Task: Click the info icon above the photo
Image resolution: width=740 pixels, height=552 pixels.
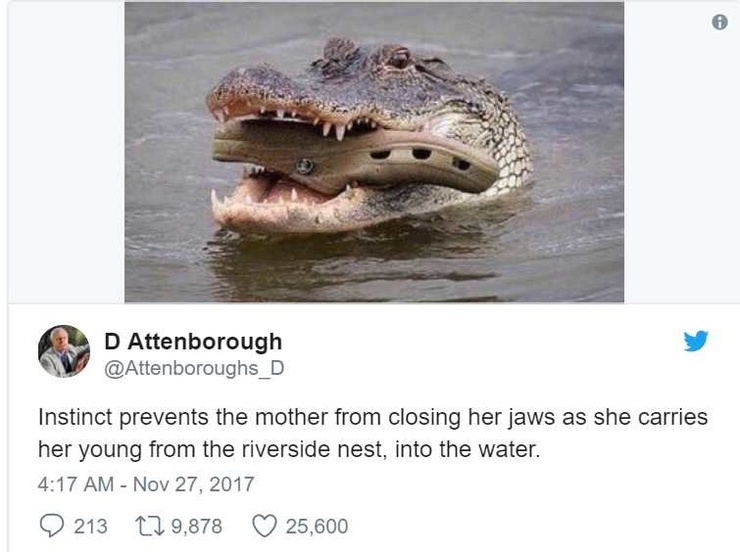Action: pos(719,22)
